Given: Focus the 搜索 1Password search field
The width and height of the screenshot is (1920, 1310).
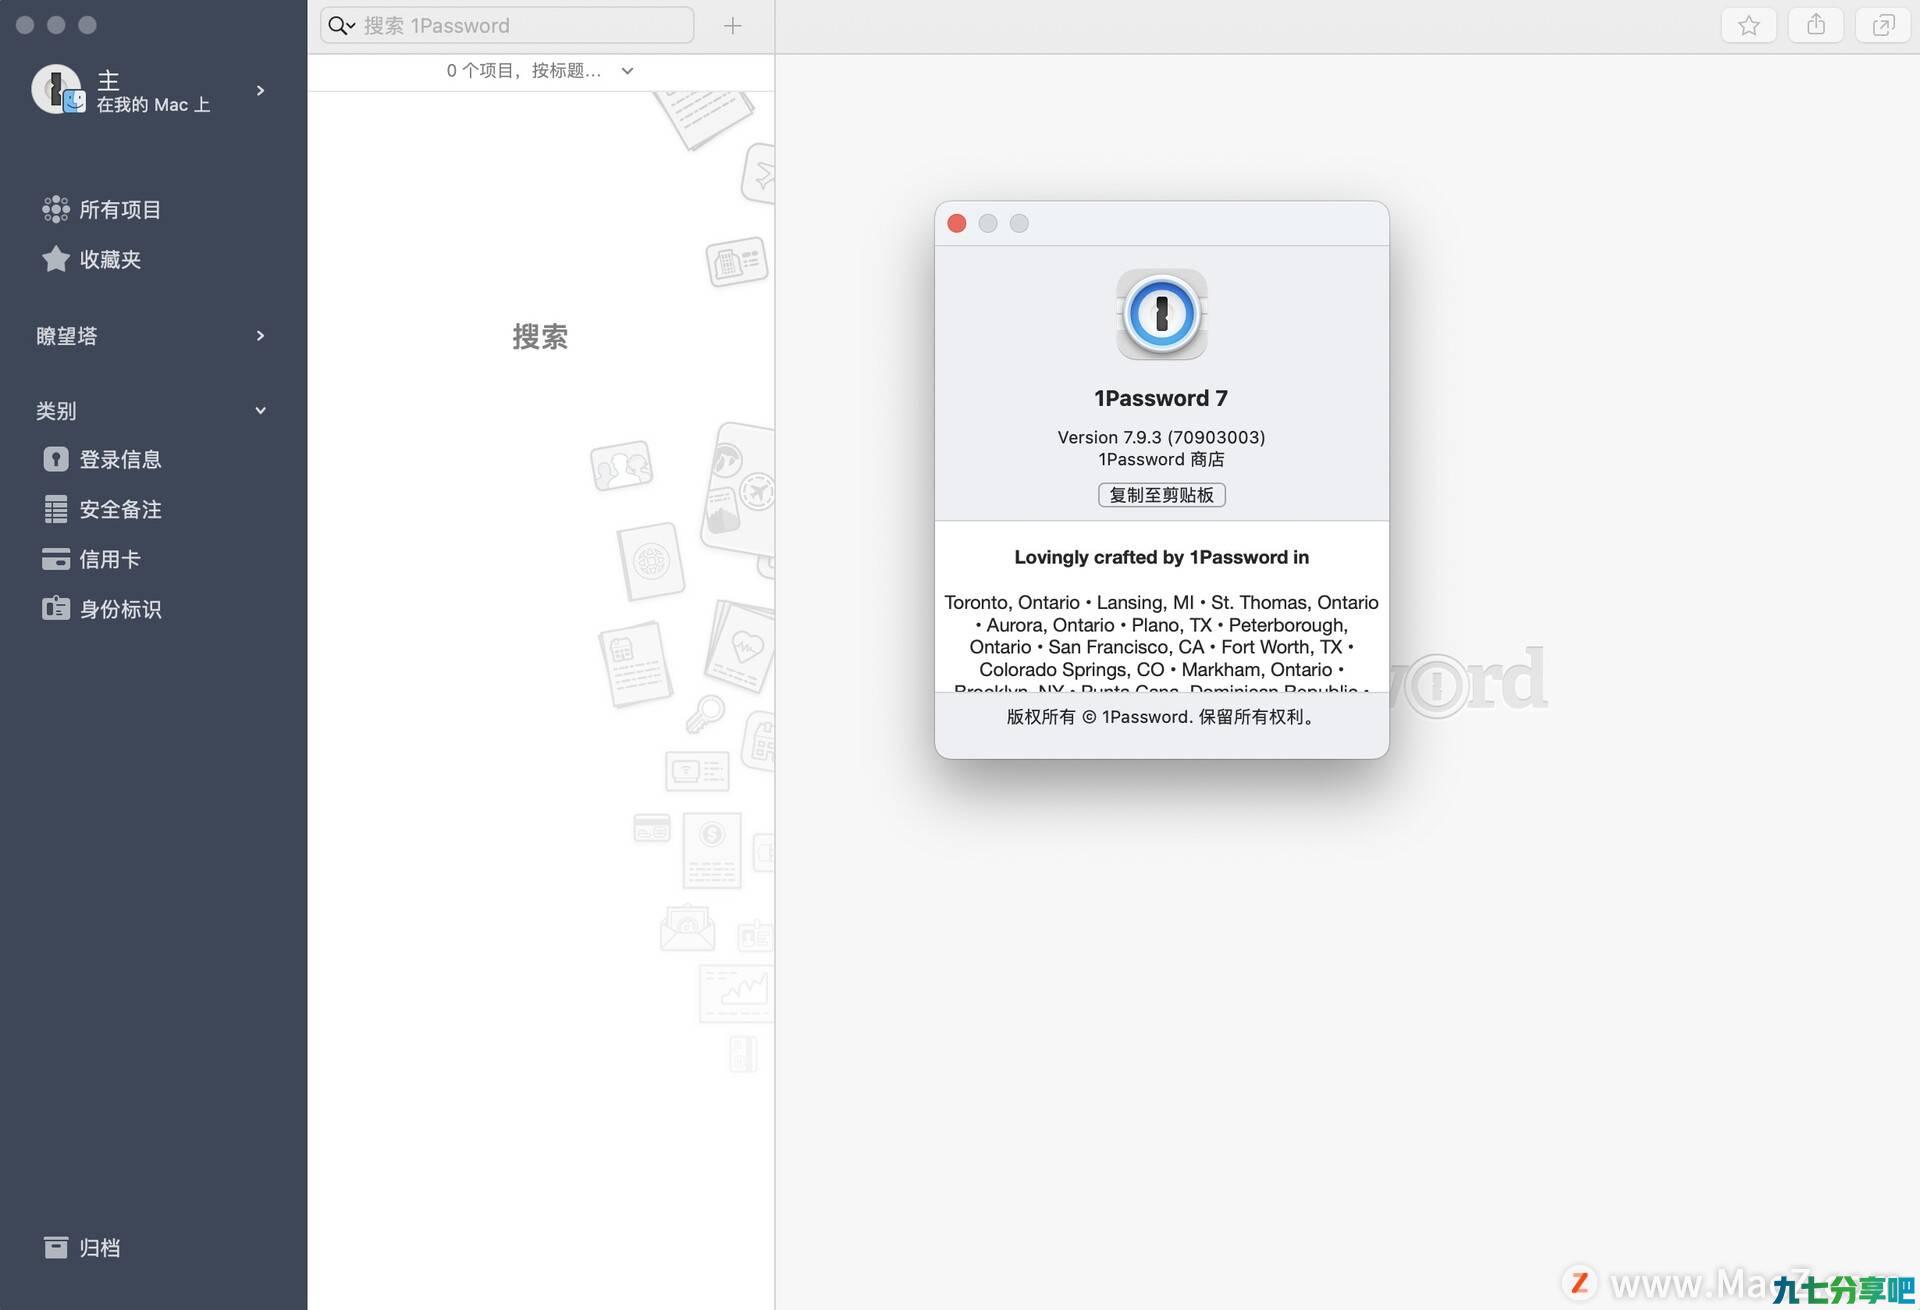Looking at the screenshot, I should point(507,25).
